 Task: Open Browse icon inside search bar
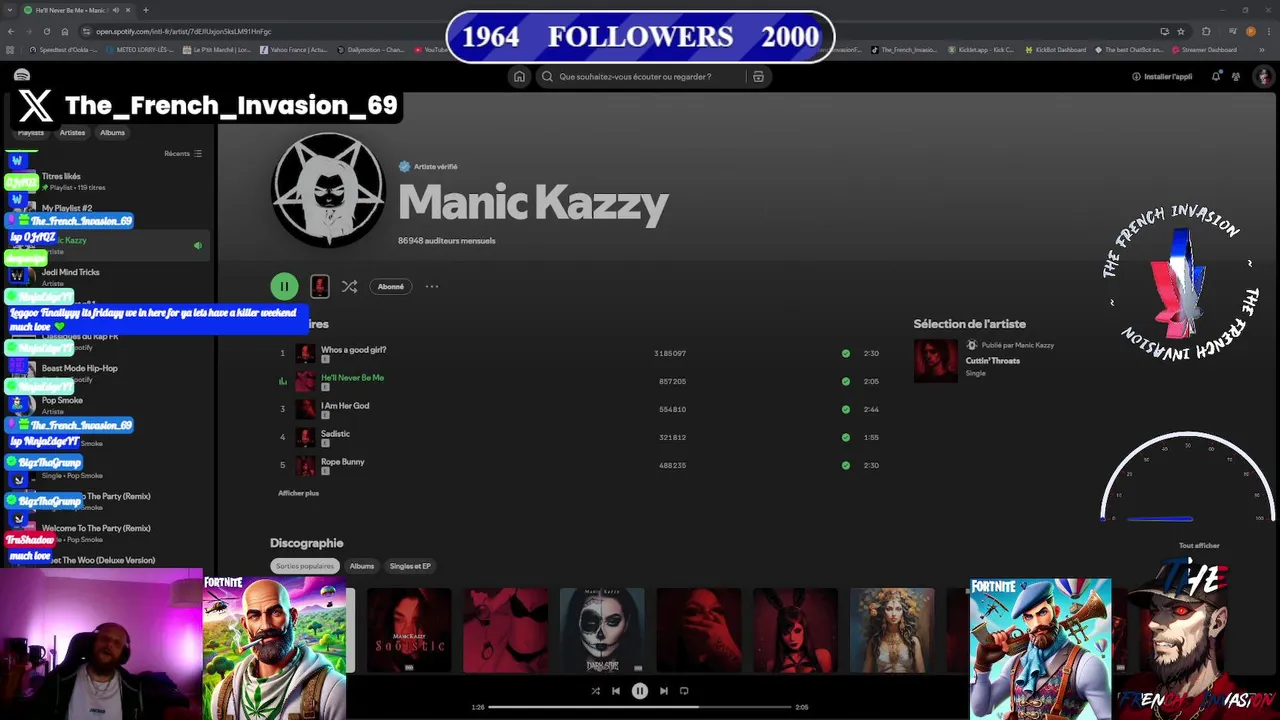click(758, 77)
